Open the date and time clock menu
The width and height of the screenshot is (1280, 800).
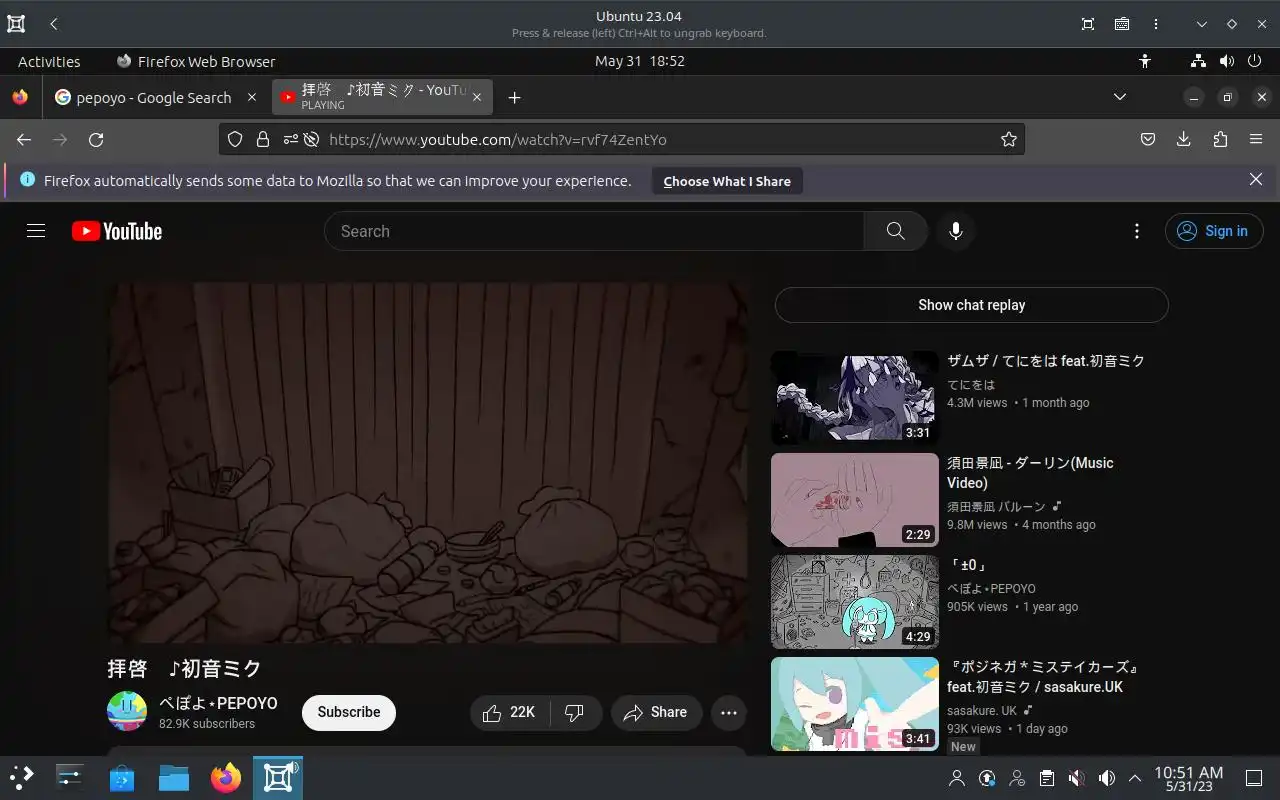[x=1188, y=778]
